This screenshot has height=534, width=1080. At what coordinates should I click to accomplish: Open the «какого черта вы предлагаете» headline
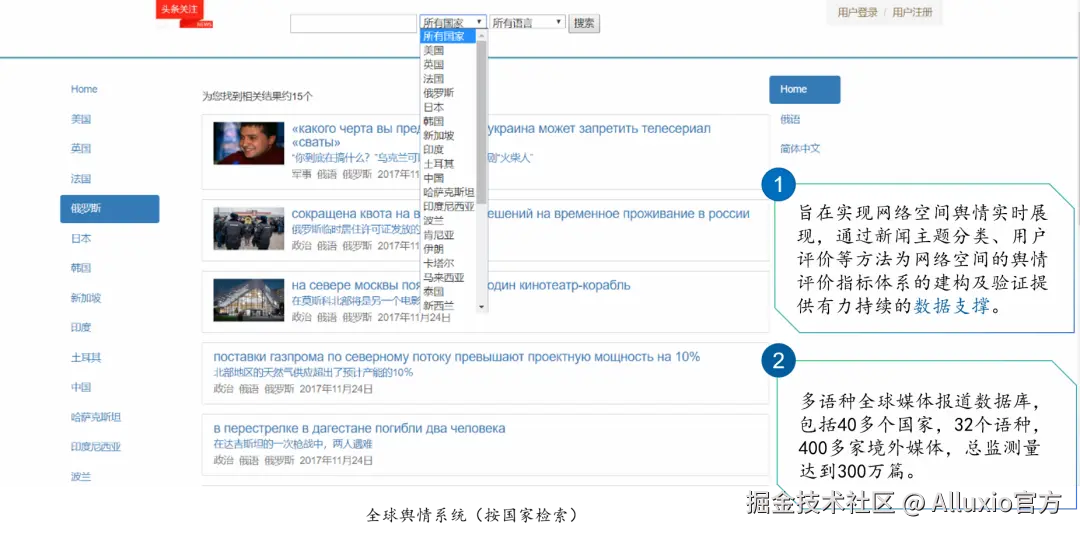501,135
